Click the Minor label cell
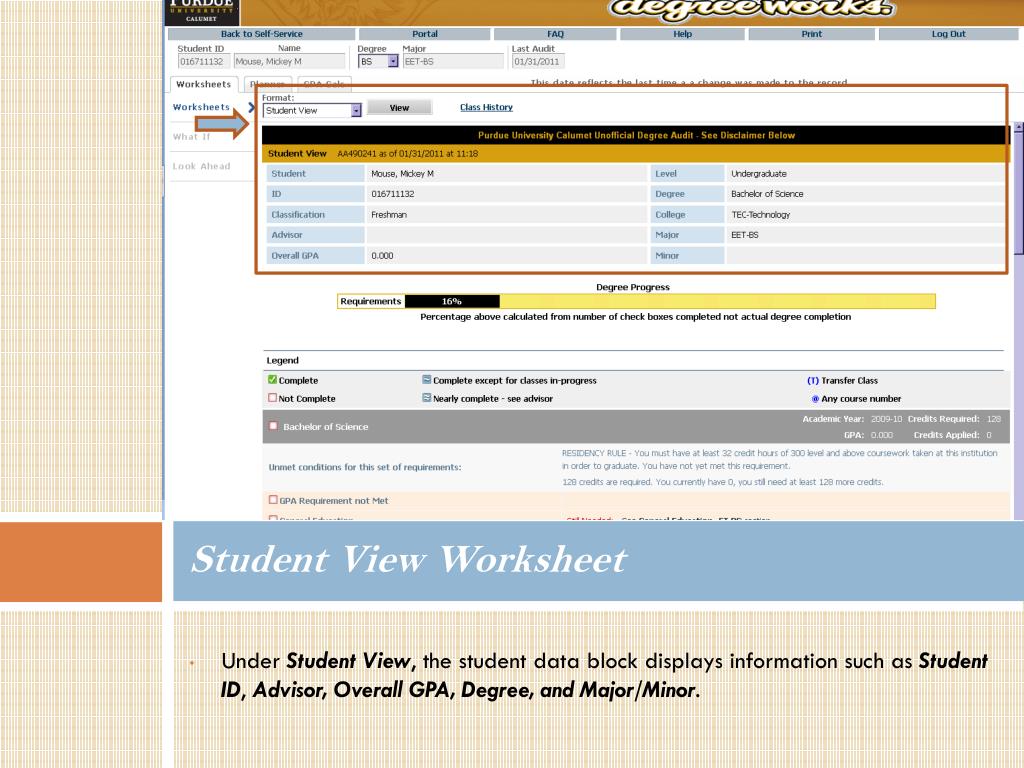 point(687,255)
